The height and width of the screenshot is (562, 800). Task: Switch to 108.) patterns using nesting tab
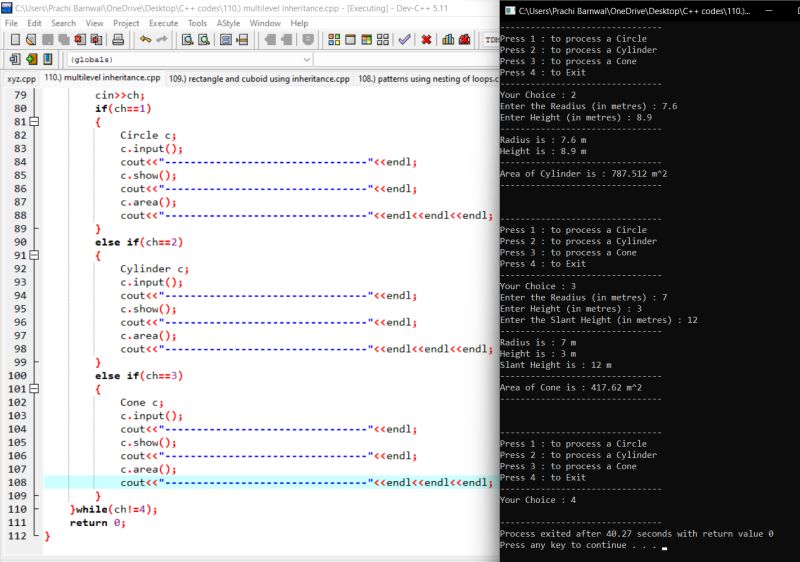coord(428,79)
